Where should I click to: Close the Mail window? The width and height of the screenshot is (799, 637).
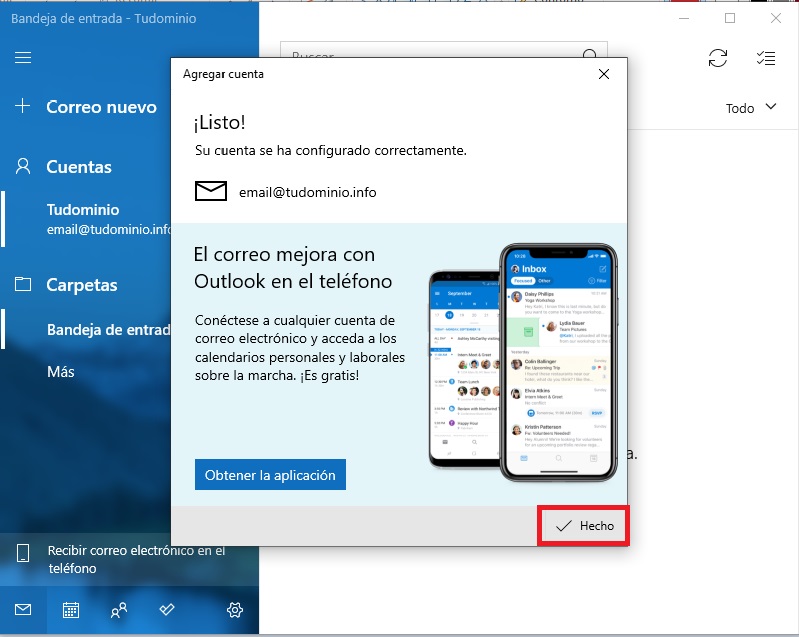tap(776, 18)
